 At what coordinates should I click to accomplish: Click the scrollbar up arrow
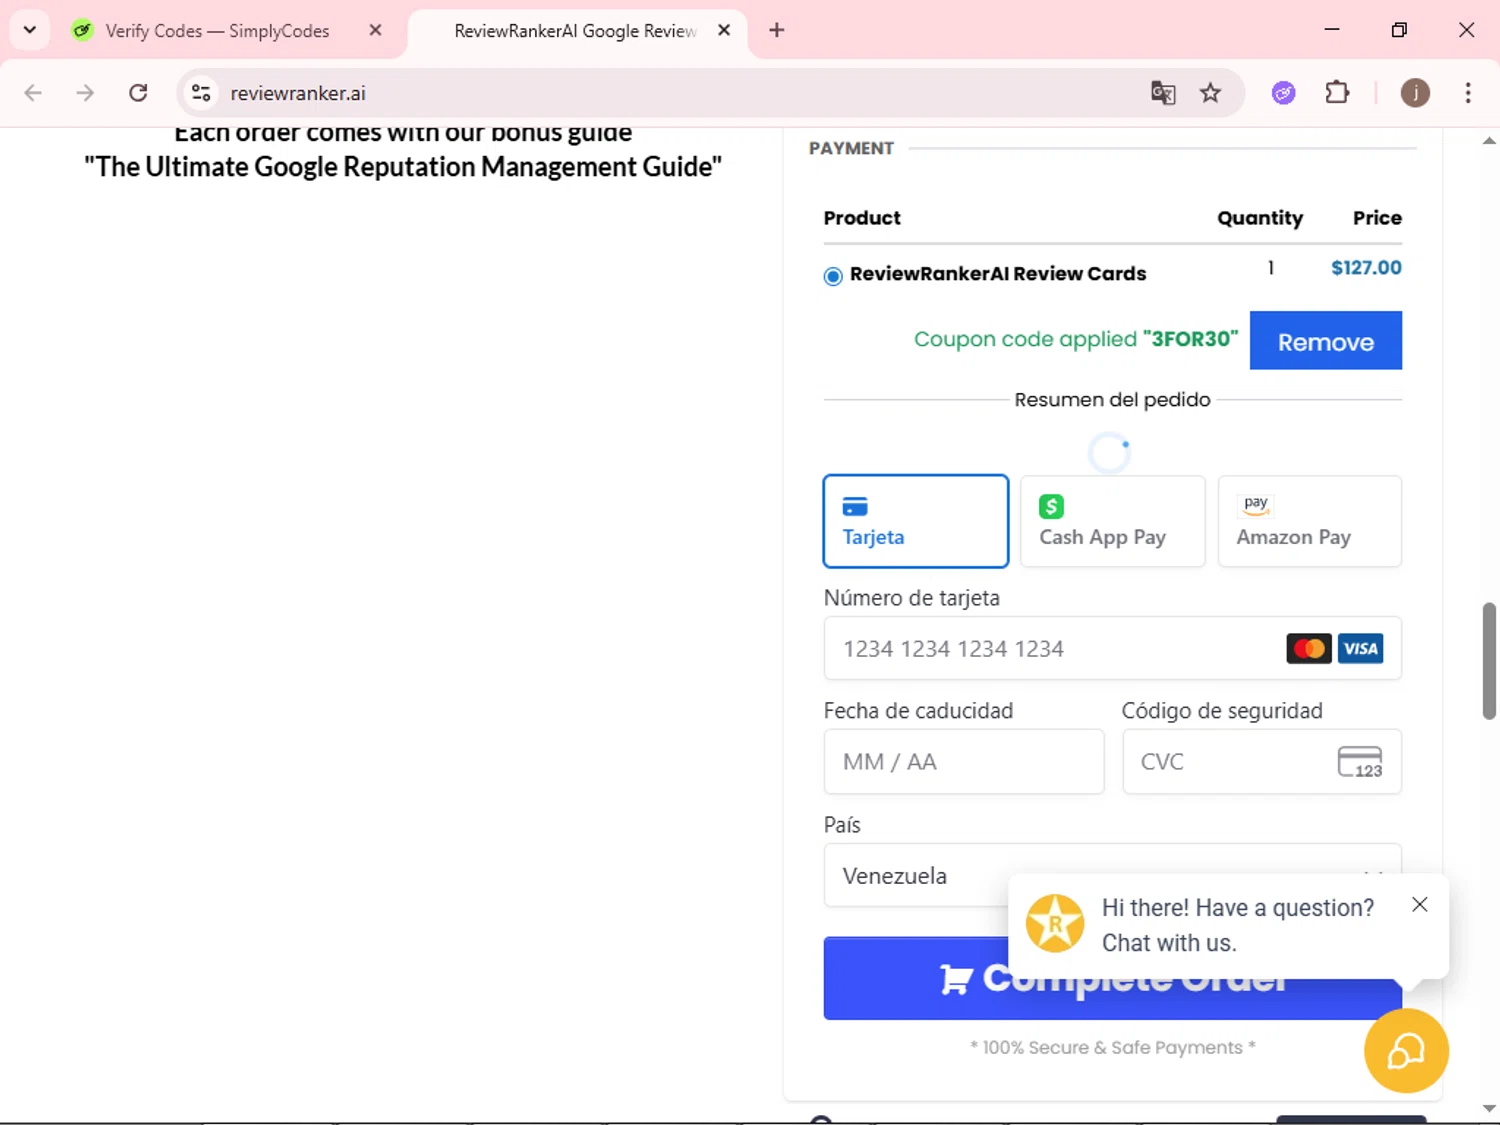click(x=1489, y=141)
